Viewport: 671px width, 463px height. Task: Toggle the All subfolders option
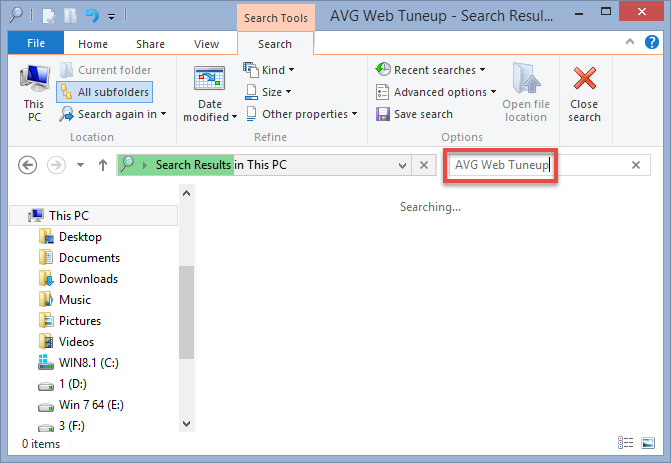[x=104, y=92]
